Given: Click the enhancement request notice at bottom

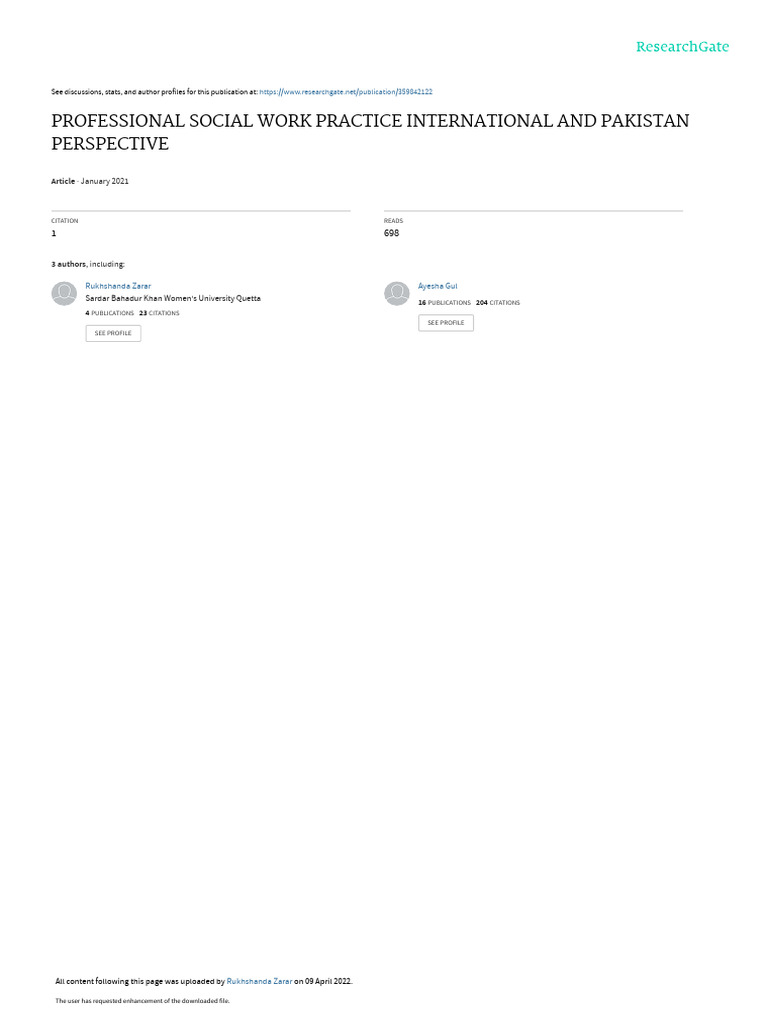Looking at the screenshot, I should pos(142,1000).
